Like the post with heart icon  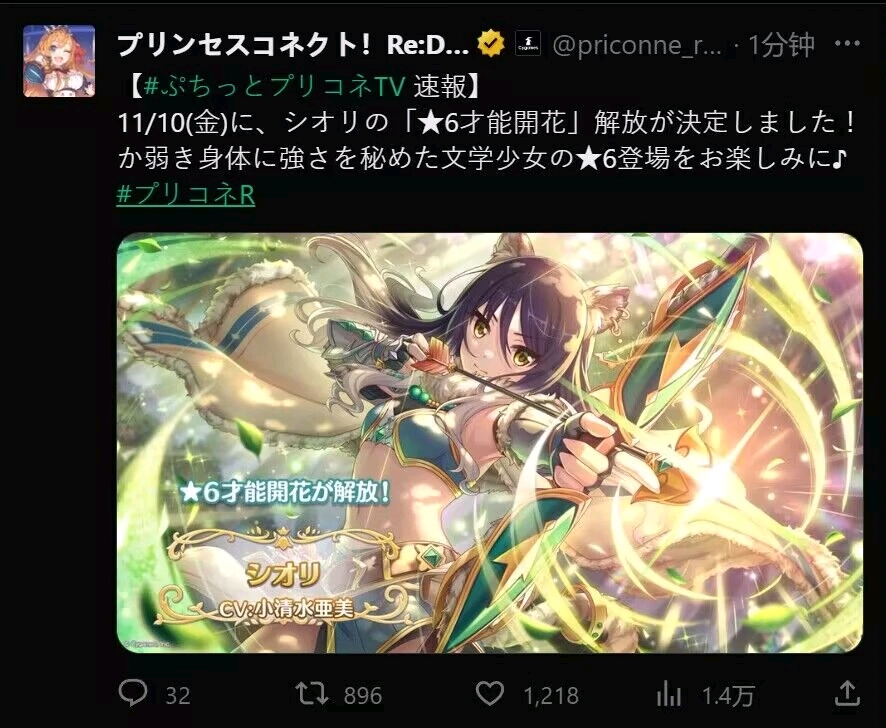tap(489, 692)
